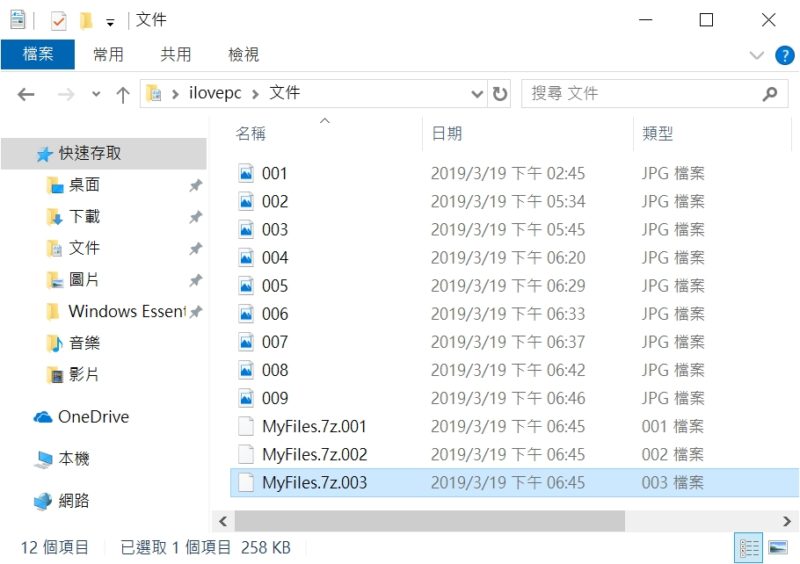Click the checkmark quick access toolbar icon

pos(59,21)
